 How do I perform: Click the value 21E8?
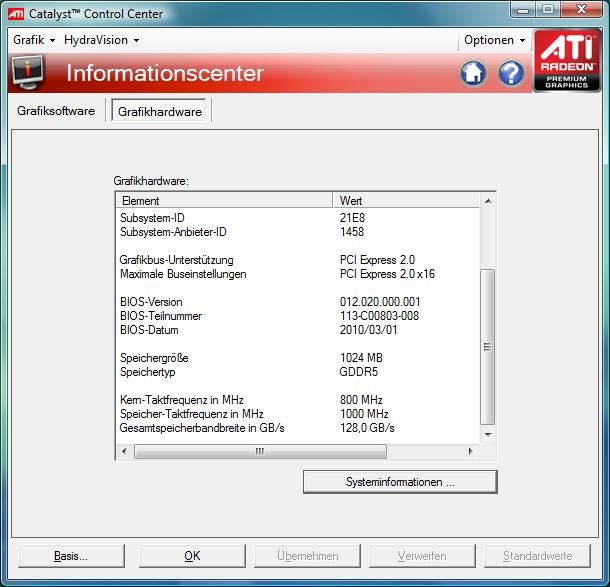tap(352, 218)
